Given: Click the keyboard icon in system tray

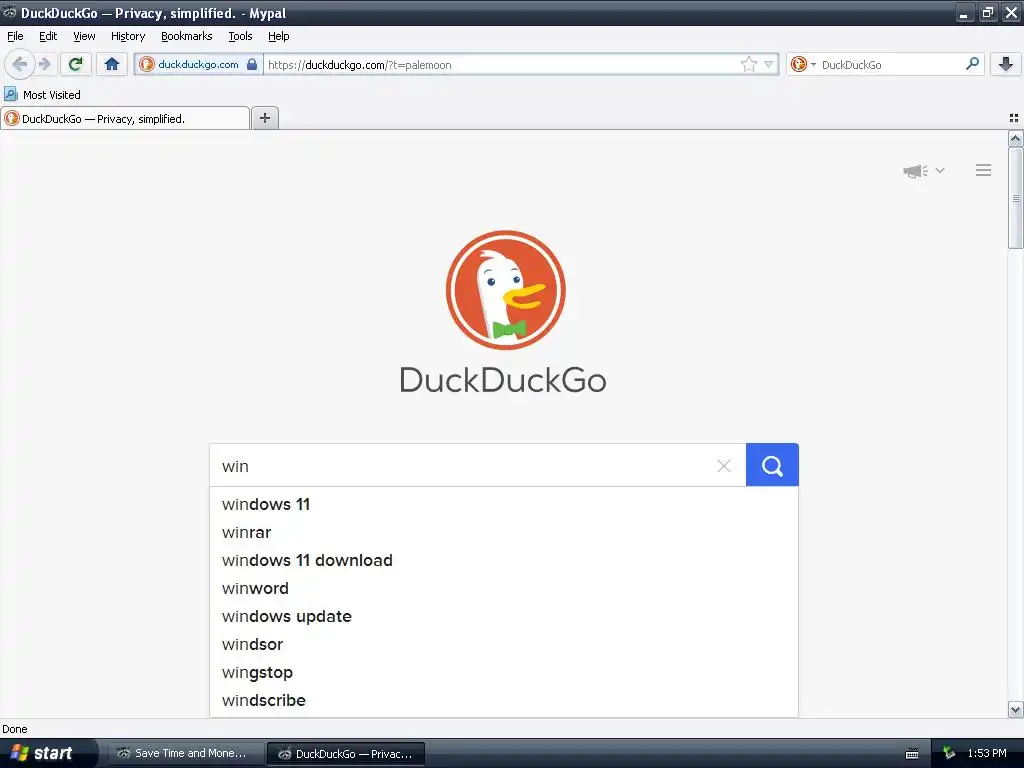Looking at the screenshot, I should 912,754.
